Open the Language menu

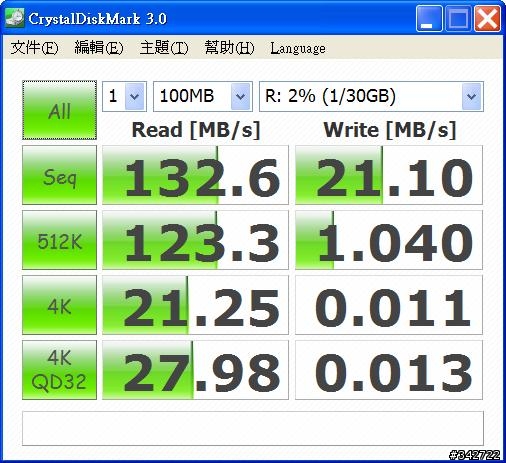coord(298,49)
